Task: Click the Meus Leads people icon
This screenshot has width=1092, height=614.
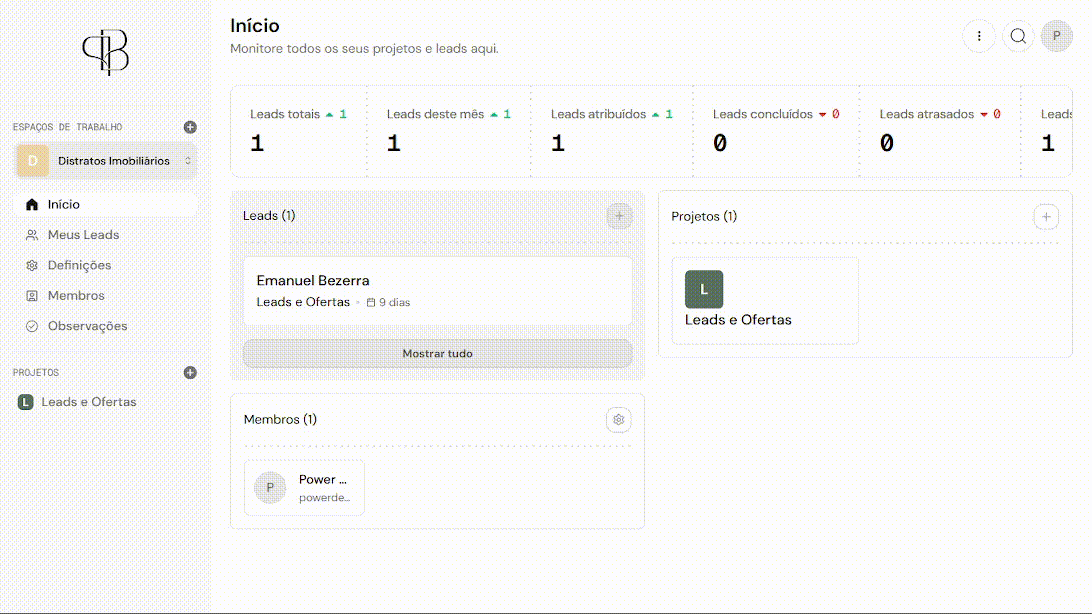Action: coord(30,234)
